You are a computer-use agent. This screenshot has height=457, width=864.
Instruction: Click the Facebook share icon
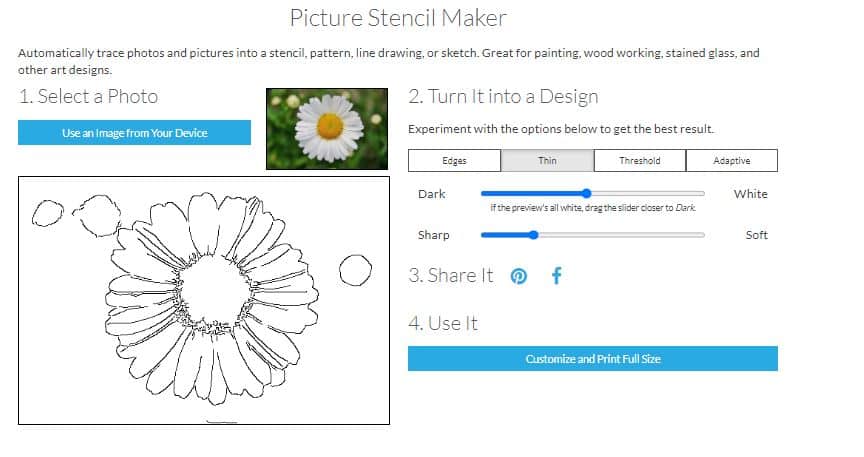(x=557, y=276)
